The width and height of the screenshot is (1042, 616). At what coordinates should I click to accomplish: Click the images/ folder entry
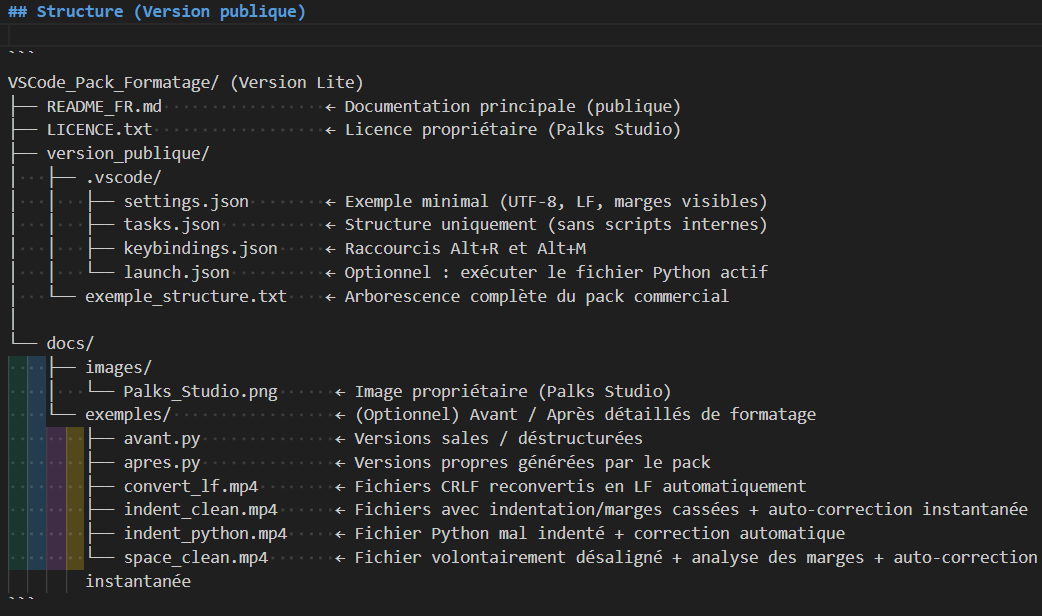pos(118,367)
